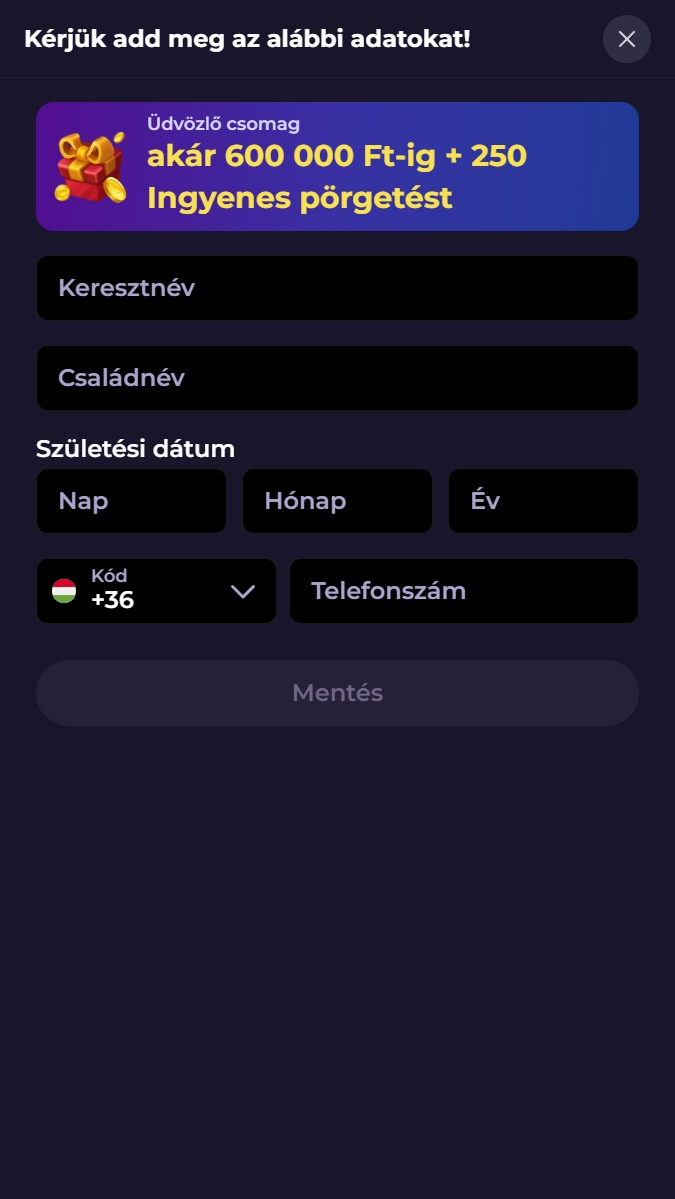Click the +36 country code value
Viewport: 675px width, 1199px height.
112,600
